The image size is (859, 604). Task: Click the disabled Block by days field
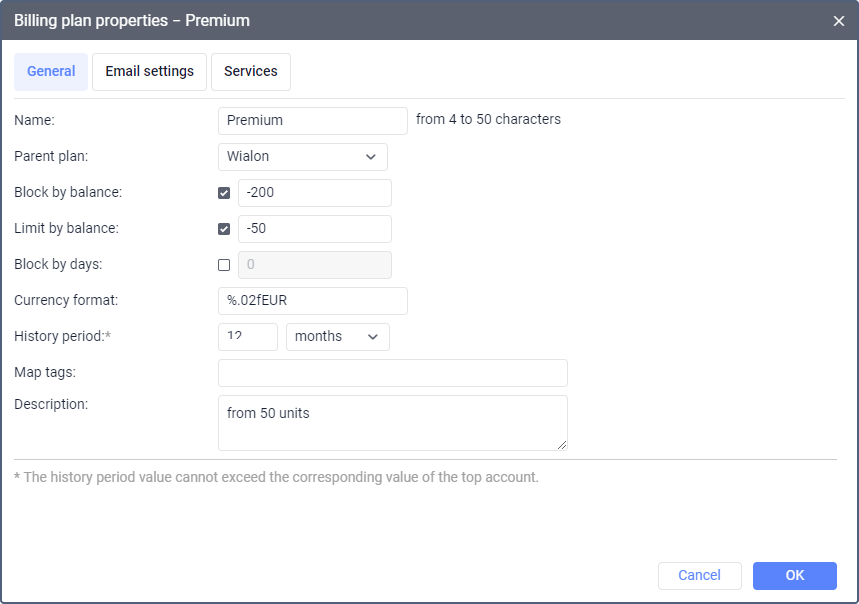(x=314, y=265)
